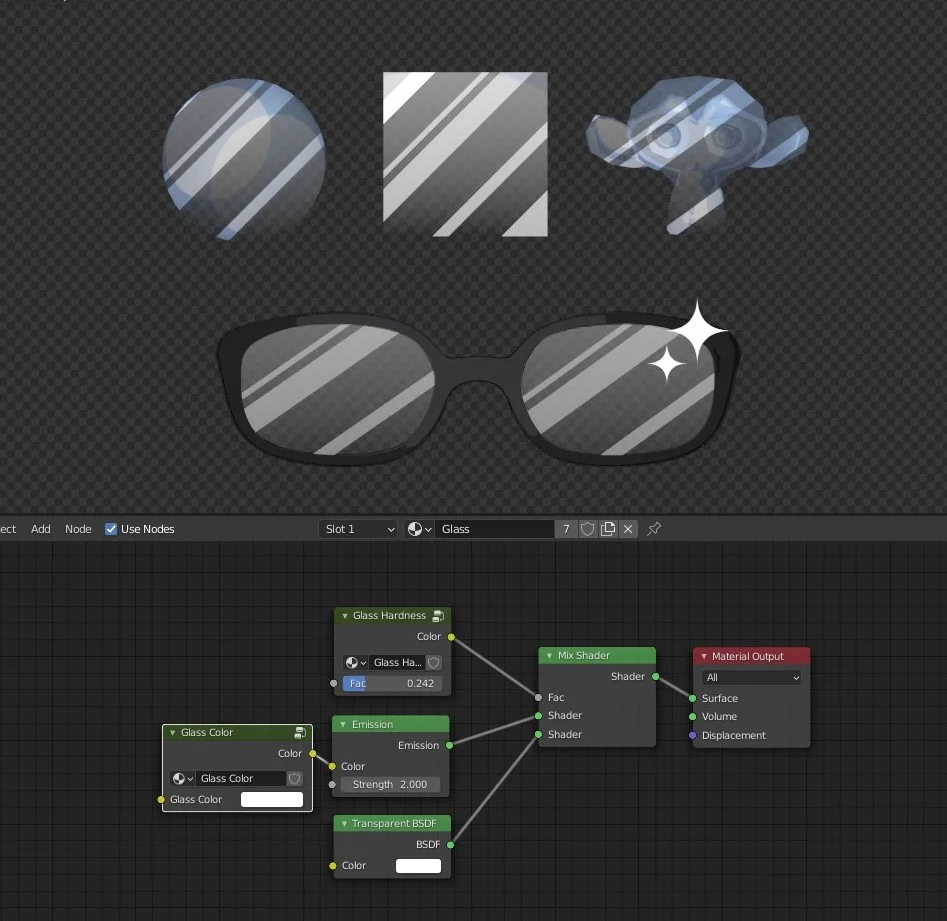947x921 pixels.
Task: Collapse the Glass Hardness node with its triangle
Action: 343,616
